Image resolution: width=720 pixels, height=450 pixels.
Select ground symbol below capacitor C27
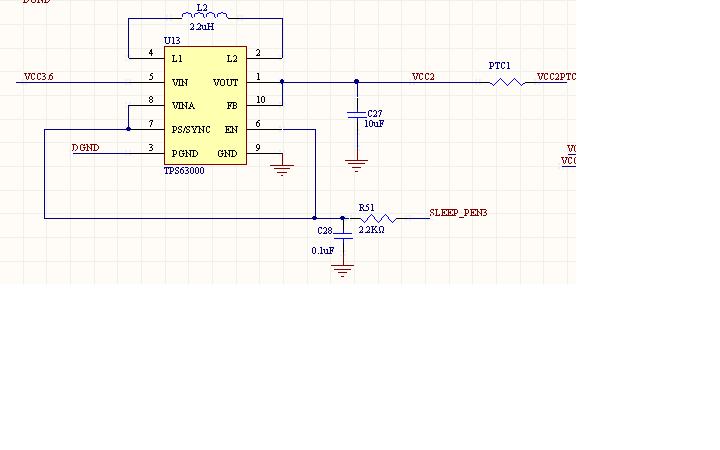click(x=356, y=165)
